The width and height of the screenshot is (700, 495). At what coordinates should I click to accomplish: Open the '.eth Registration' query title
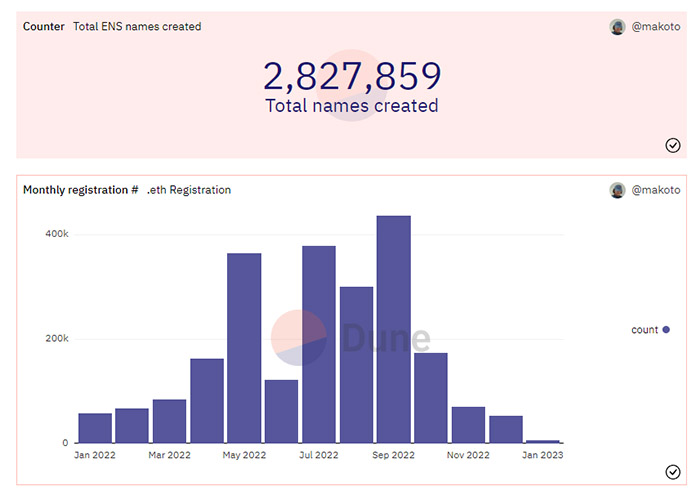click(189, 190)
